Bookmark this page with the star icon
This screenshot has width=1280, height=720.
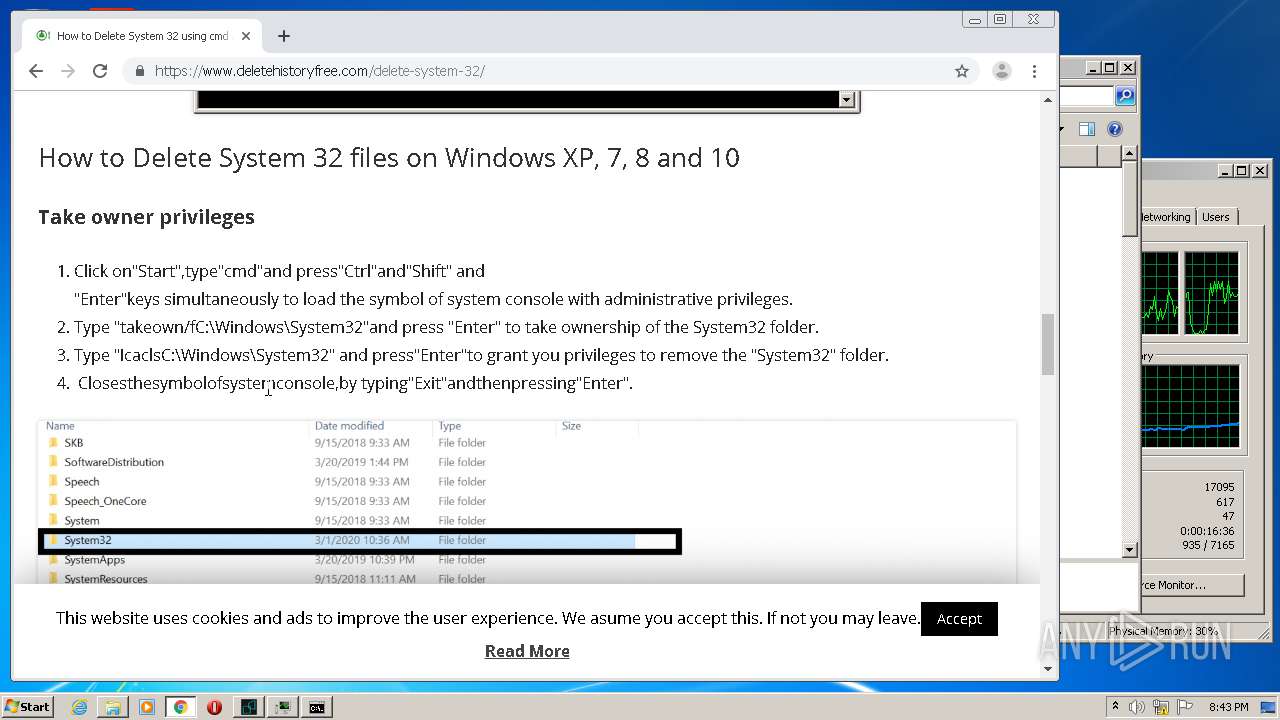[962, 71]
